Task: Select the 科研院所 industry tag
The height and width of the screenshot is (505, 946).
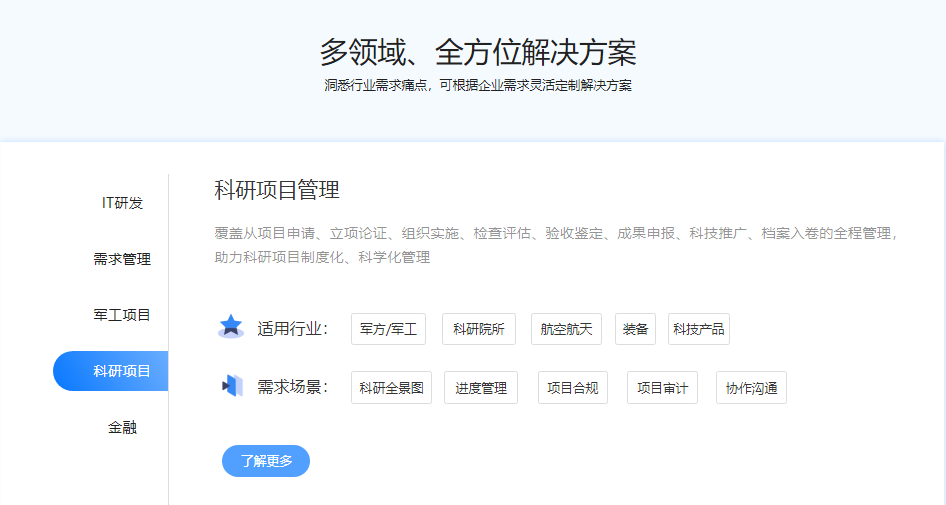Action: [x=479, y=329]
